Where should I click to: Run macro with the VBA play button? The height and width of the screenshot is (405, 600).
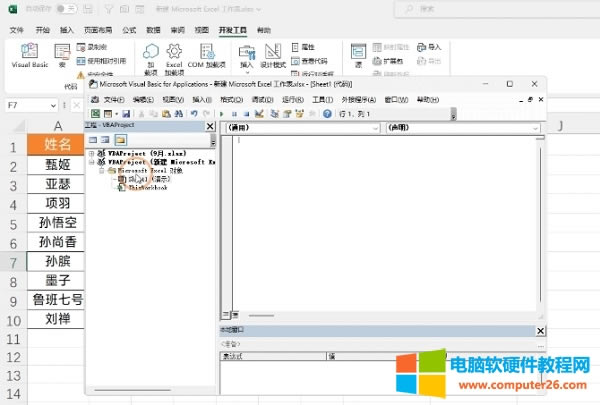pyautogui.click(x=221, y=114)
